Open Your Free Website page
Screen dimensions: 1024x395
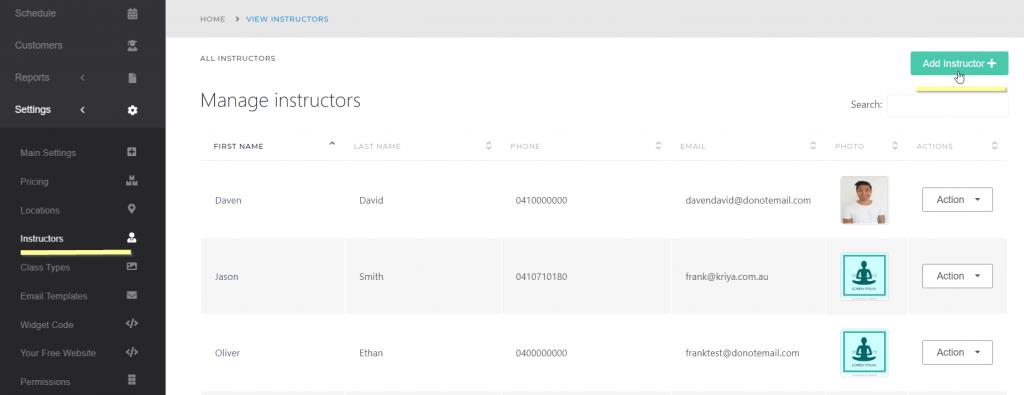[58, 353]
